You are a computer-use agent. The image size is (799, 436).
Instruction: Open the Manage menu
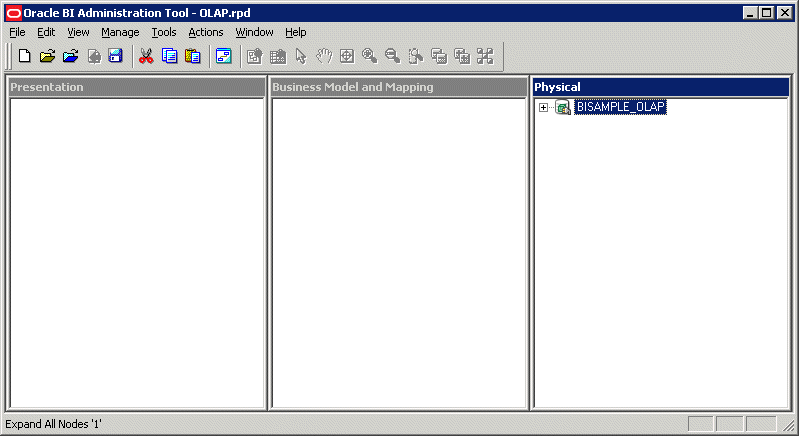tap(120, 32)
